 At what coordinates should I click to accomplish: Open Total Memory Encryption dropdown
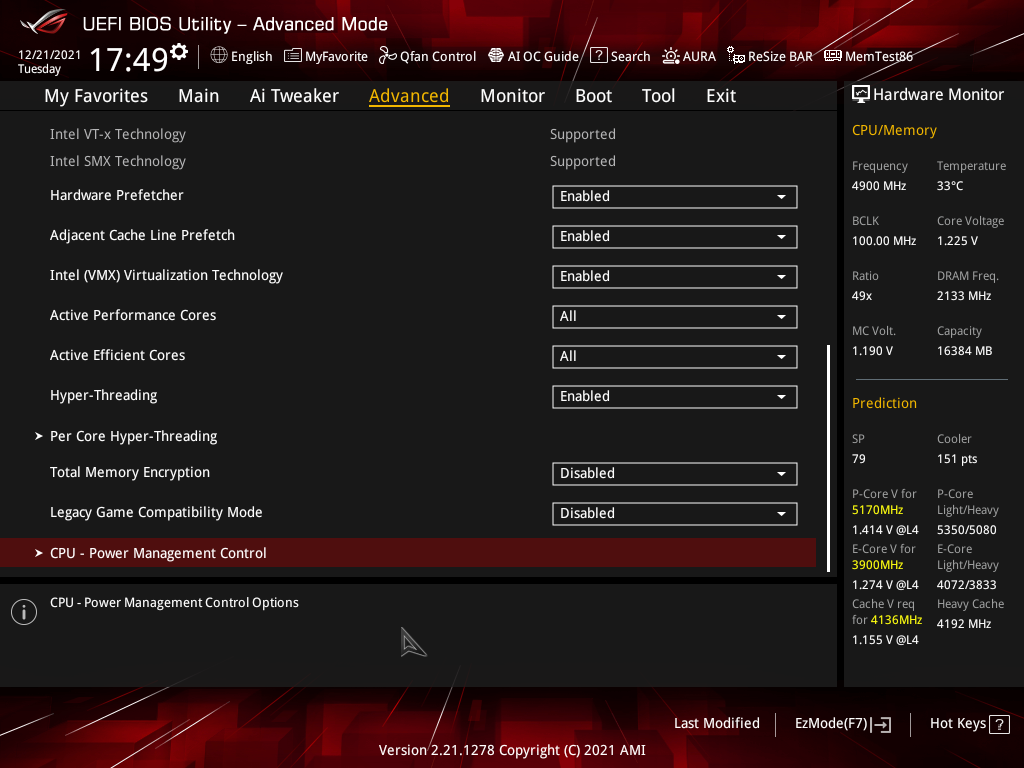(675, 473)
